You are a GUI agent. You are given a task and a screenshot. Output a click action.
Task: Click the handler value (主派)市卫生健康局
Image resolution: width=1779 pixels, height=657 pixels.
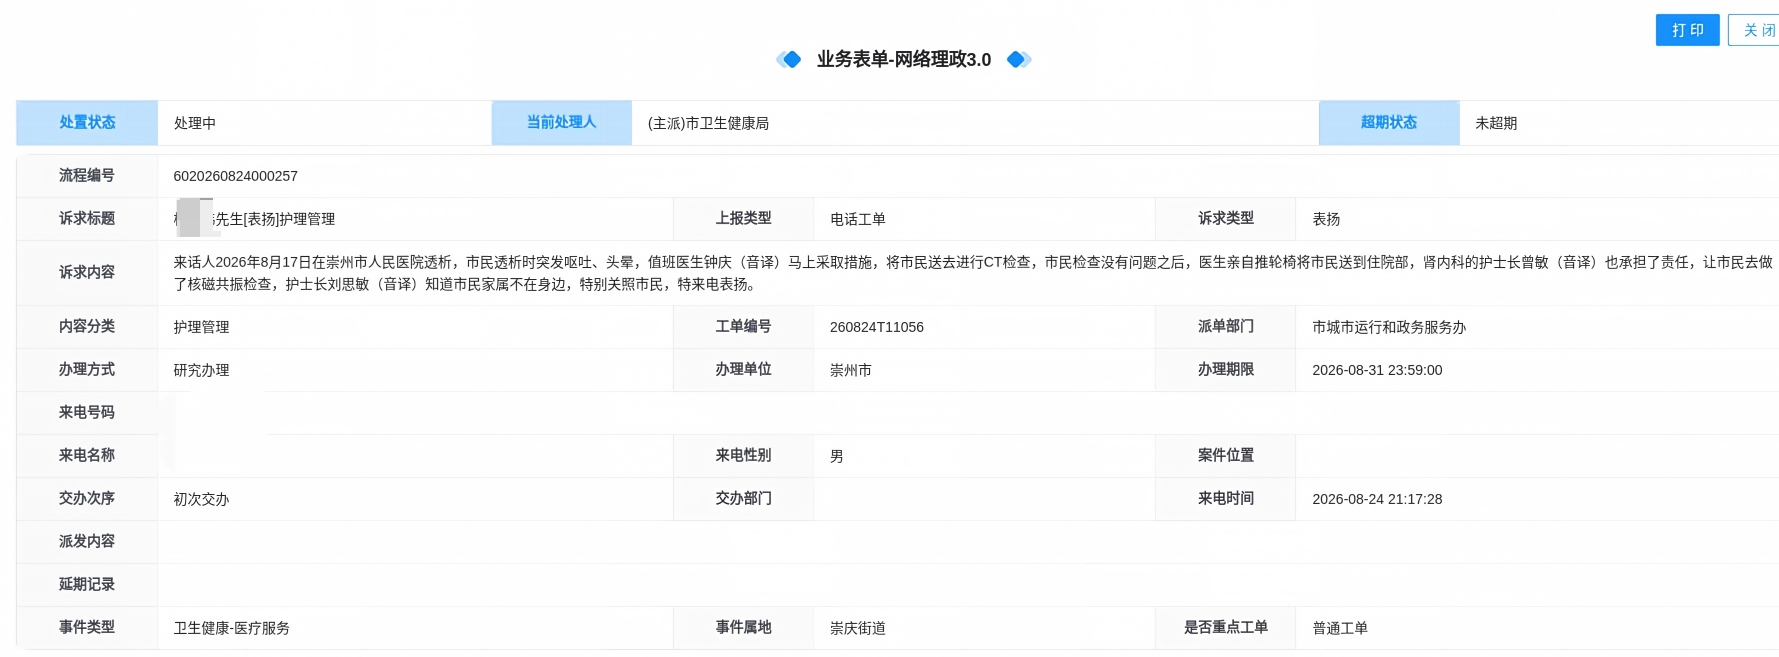708,123
